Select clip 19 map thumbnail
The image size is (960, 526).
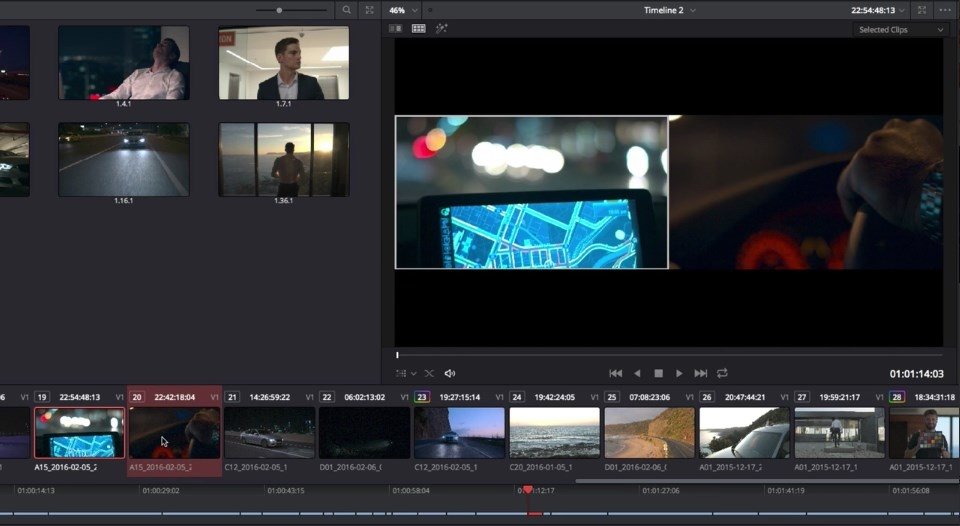click(80, 433)
